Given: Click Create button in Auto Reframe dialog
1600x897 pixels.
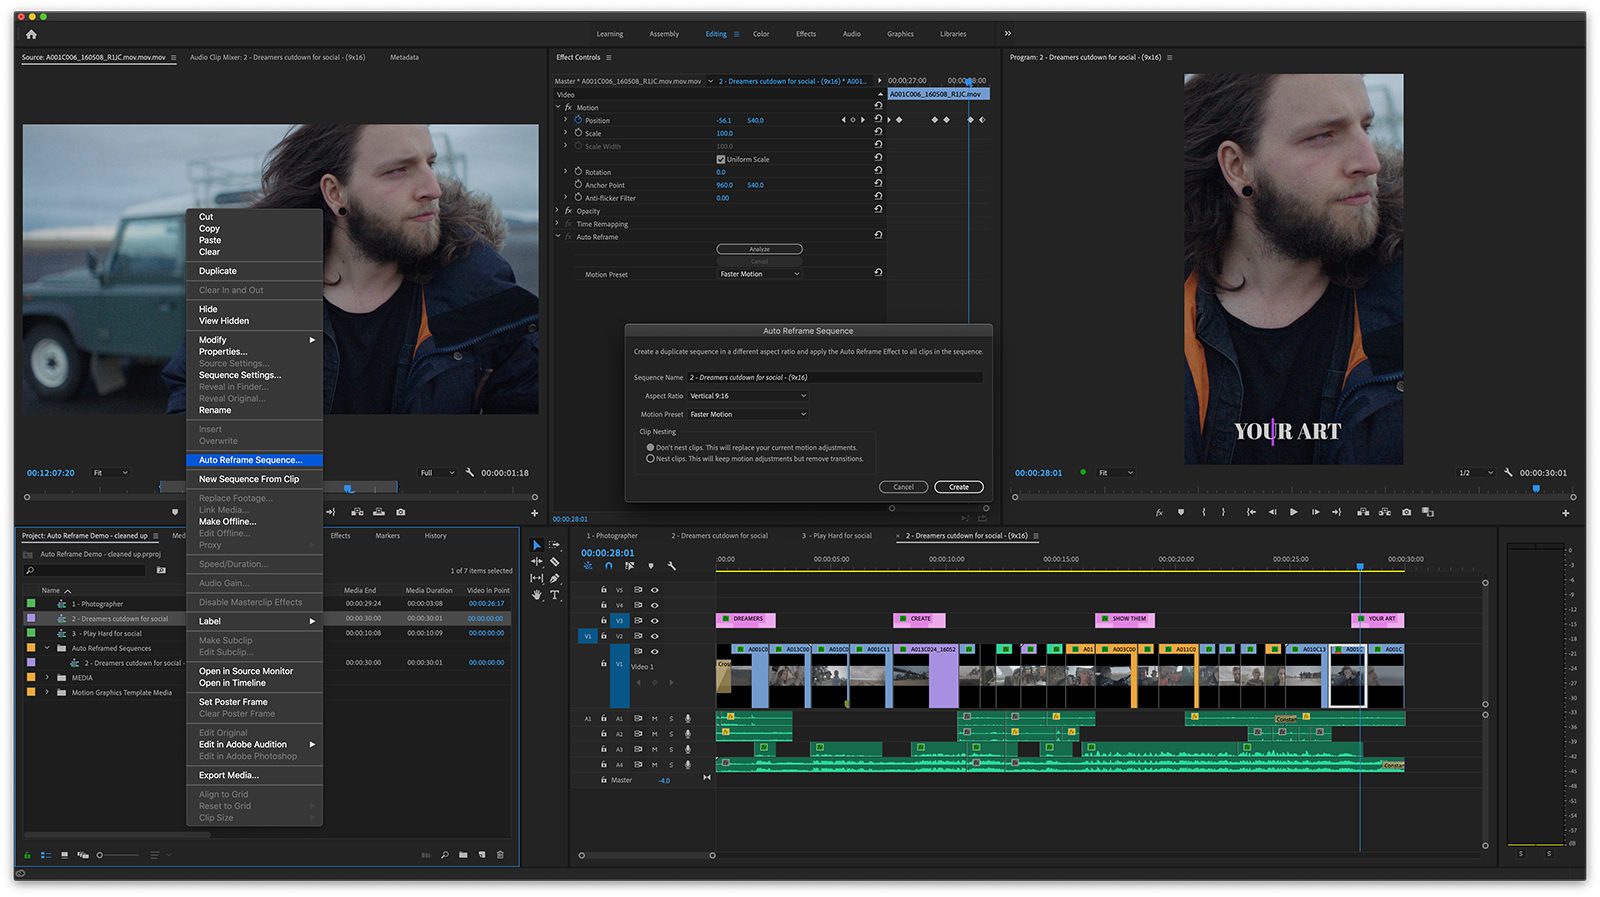Looking at the screenshot, I should coord(959,487).
